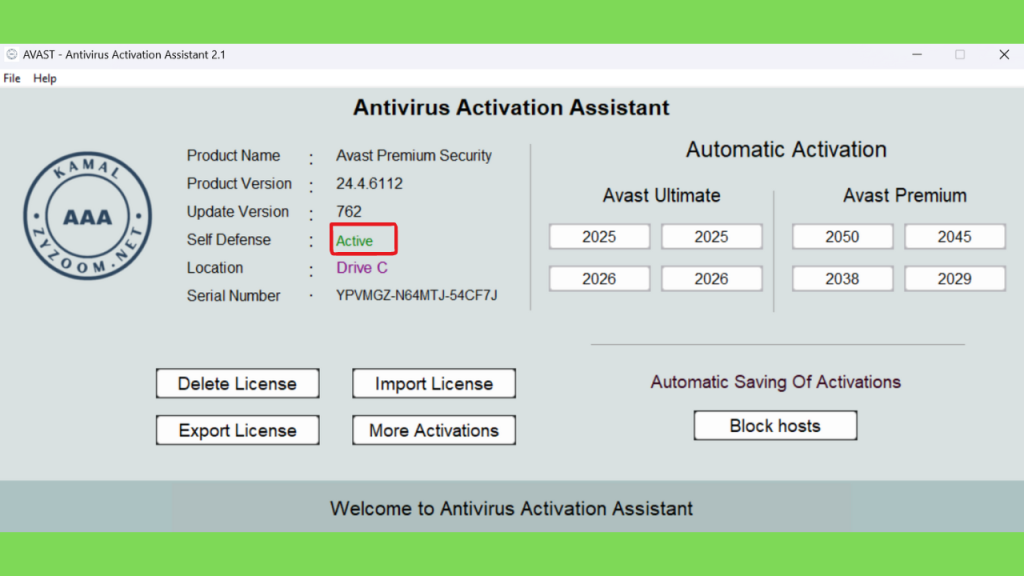1024x576 pixels.
Task: Activate Avast Premium until 2029
Action: point(955,279)
